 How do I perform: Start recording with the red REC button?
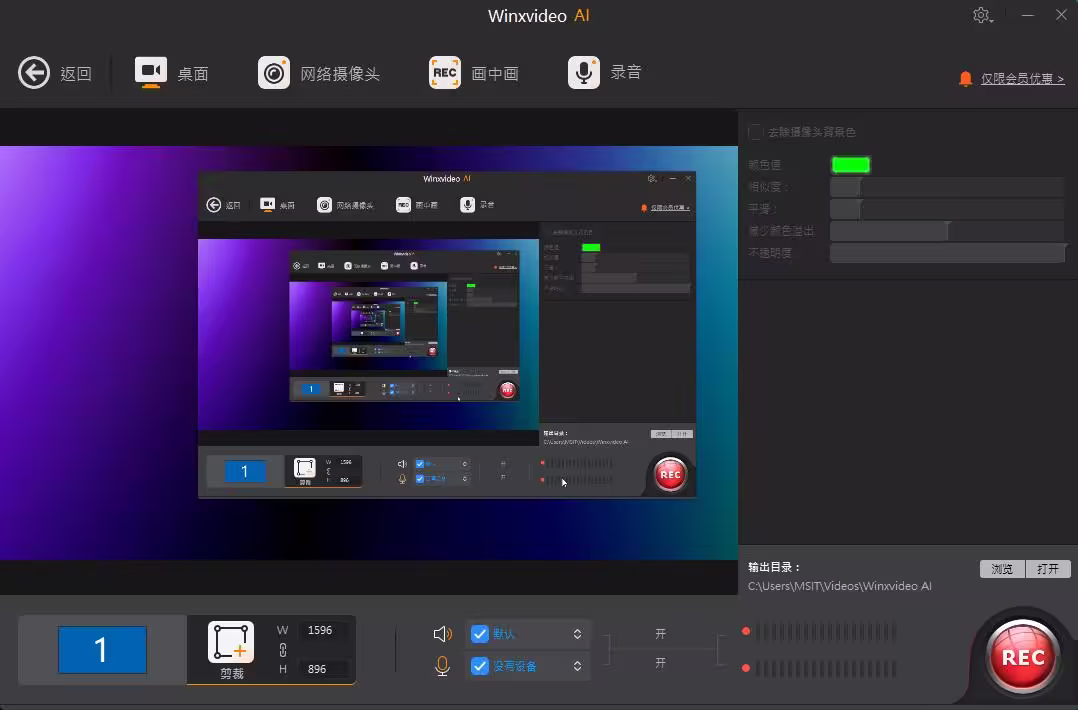(1022, 656)
